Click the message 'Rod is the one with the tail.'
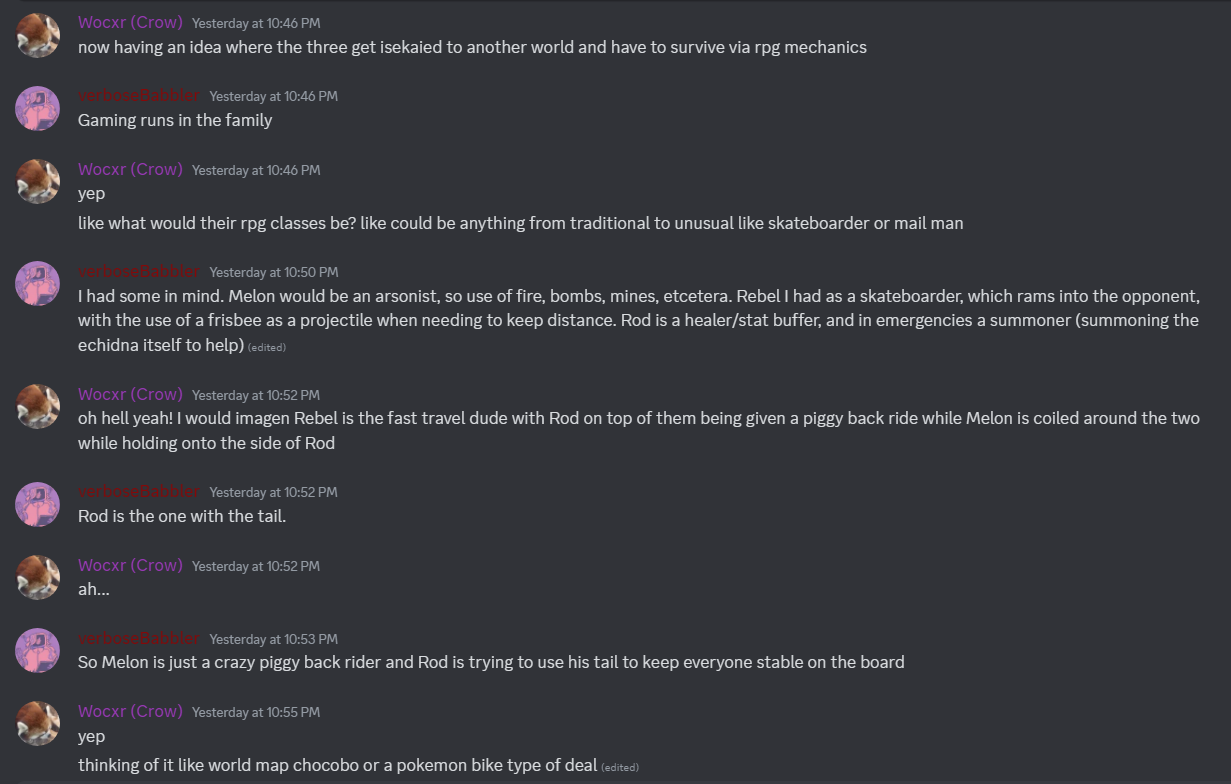Viewport: 1231px width, 784px height. coord(182,516)
